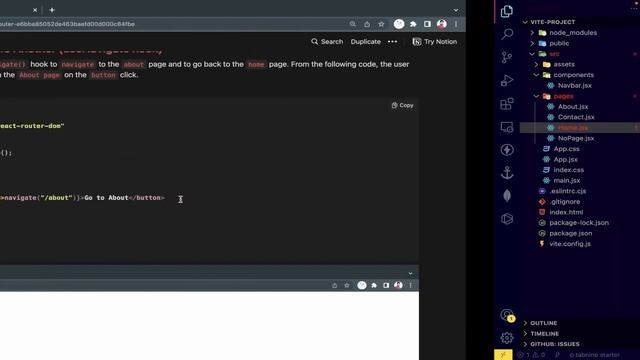Open Contact.jsx in the explorer
The height and width of the screenshot is (360, 640).
click(x=576, y=118)
